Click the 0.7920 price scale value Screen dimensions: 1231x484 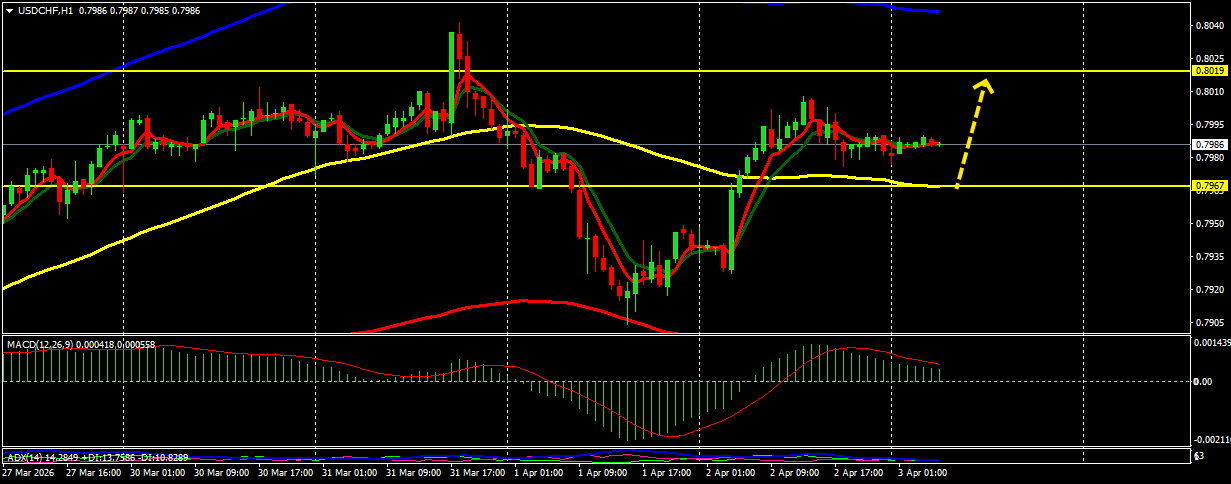(1210, 290)
